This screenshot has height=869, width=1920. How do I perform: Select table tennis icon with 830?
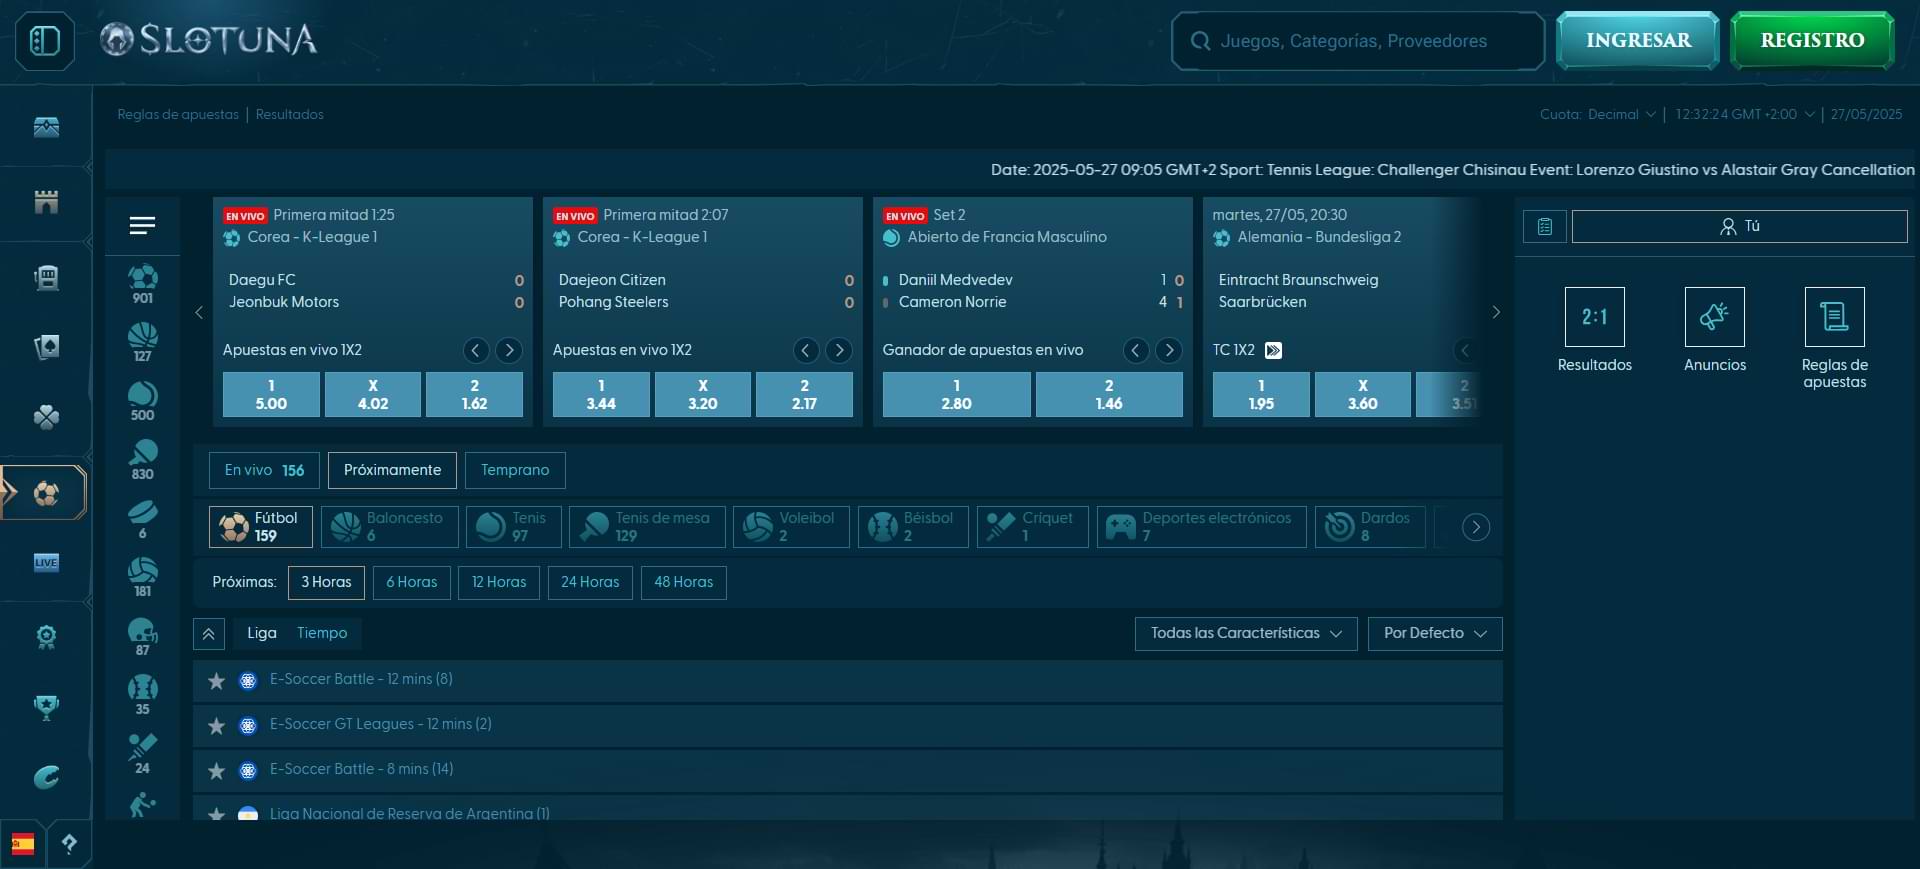(143, 460)
